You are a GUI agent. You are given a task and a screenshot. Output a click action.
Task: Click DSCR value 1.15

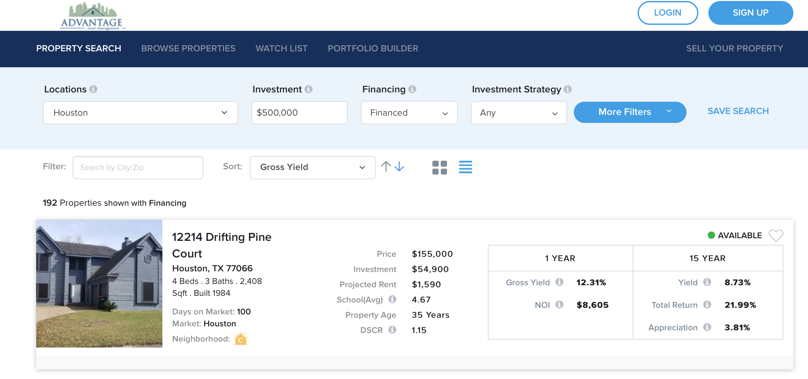point(419,330)
